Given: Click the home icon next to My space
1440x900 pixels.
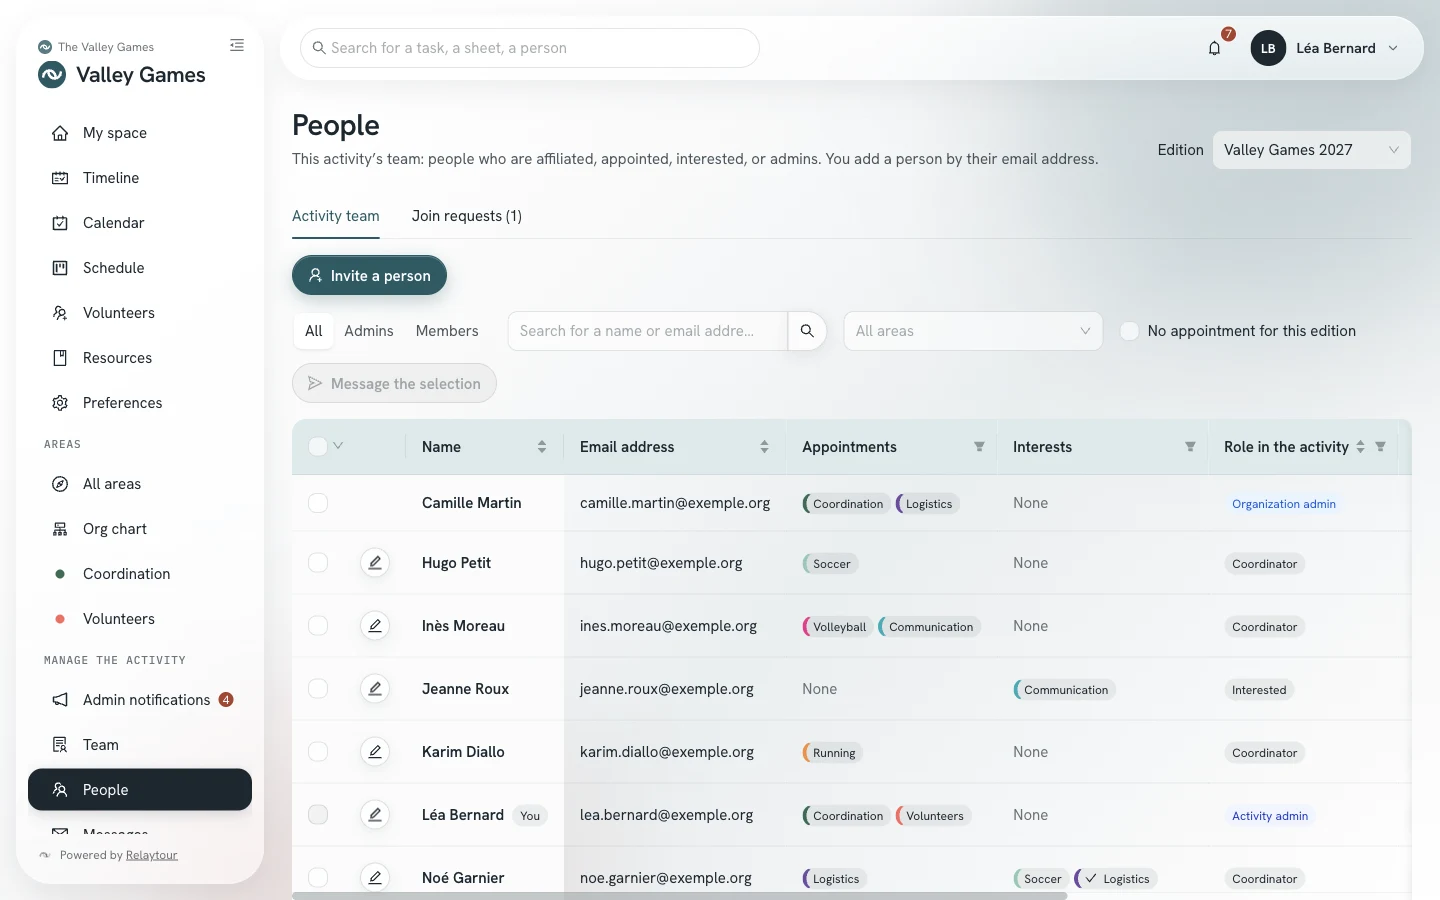Looking at the screenshot, I should coord(60,133).
